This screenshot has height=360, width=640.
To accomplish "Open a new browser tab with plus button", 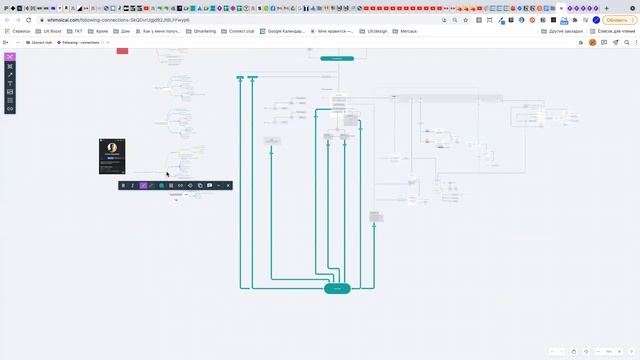I will tap(607, 8).
